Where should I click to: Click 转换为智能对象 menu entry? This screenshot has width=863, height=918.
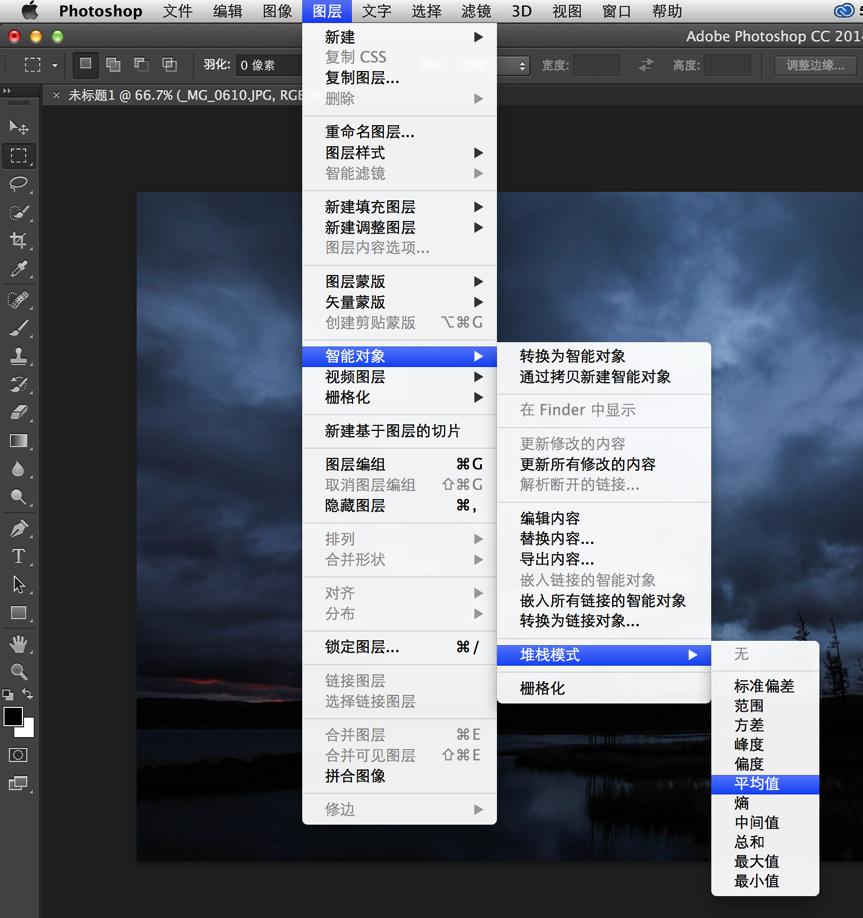point(572,356)
